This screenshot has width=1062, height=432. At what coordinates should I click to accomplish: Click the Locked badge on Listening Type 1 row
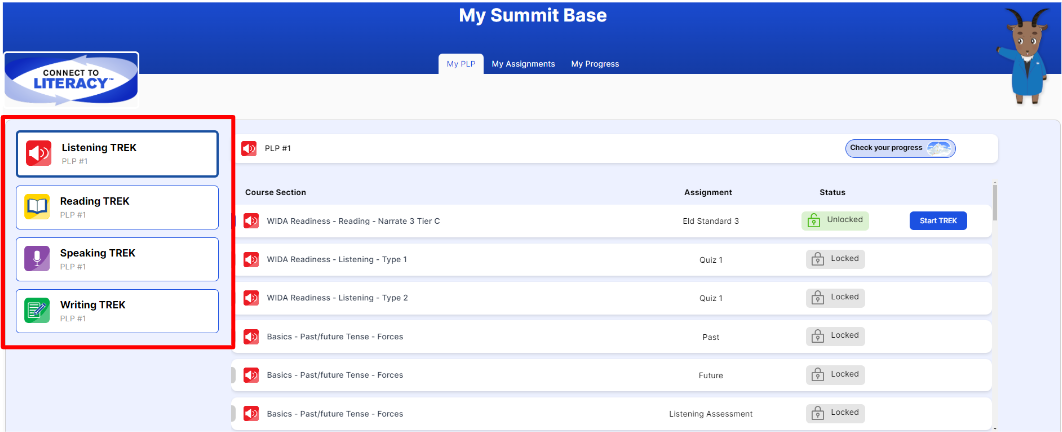click(x=835, y=259)
